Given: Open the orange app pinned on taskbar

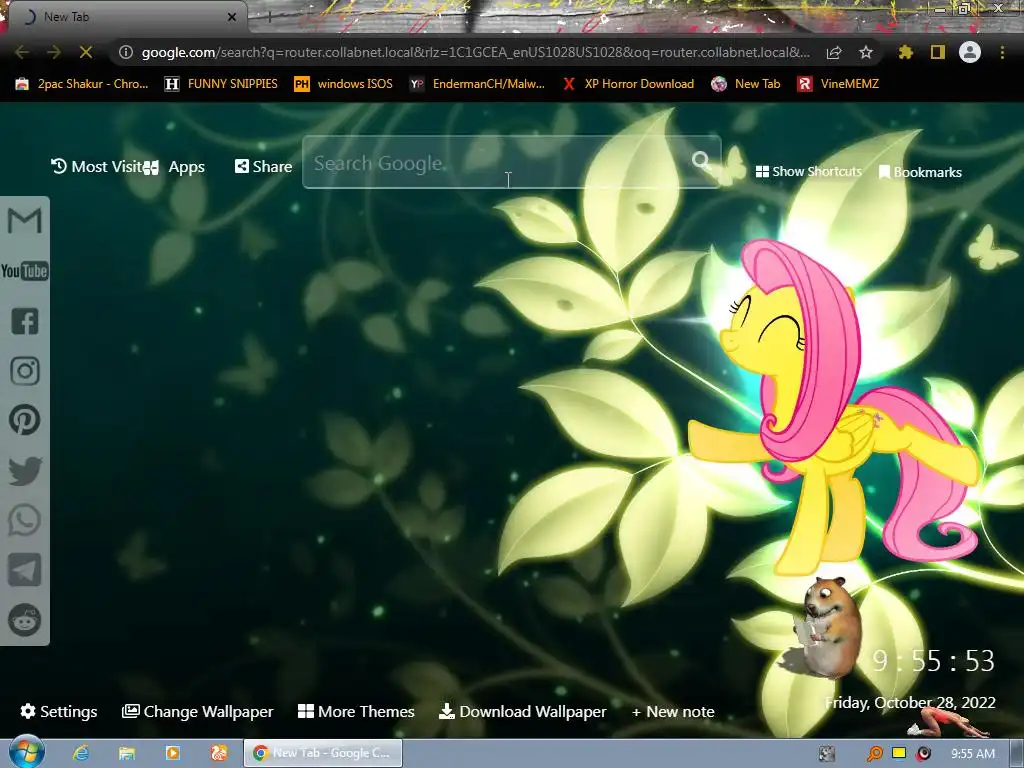Looking at the screenshot, I should pos(219,753).
